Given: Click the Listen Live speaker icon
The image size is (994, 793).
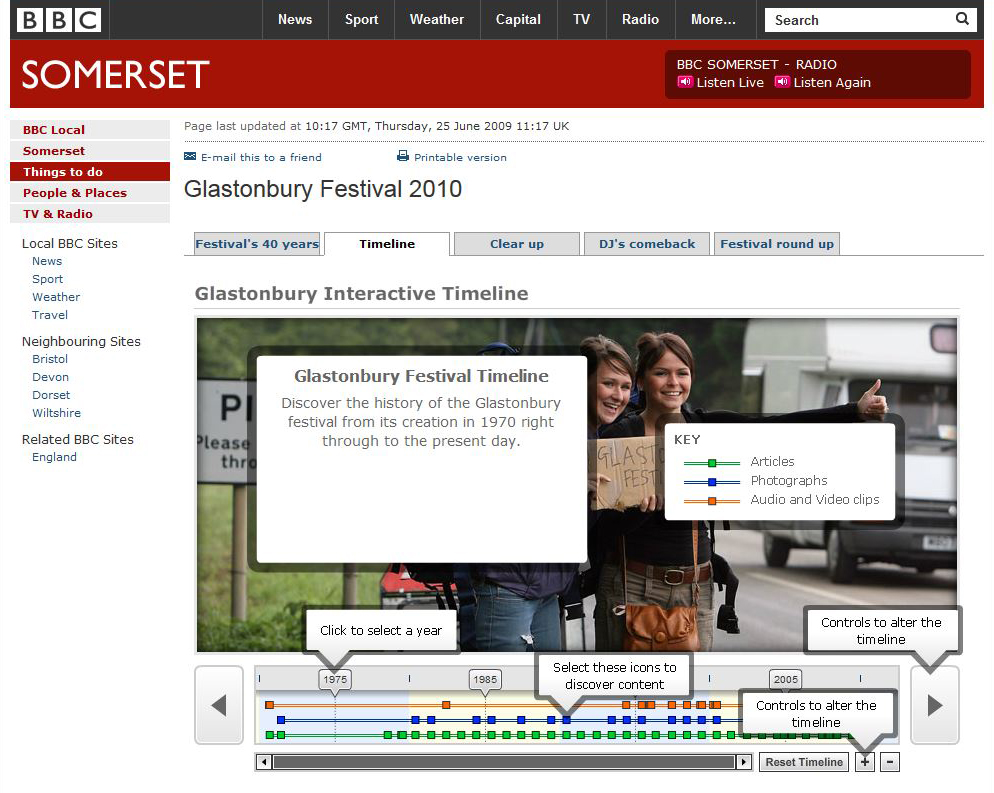Looking at the screenshot, I should (x=685, y=82).
